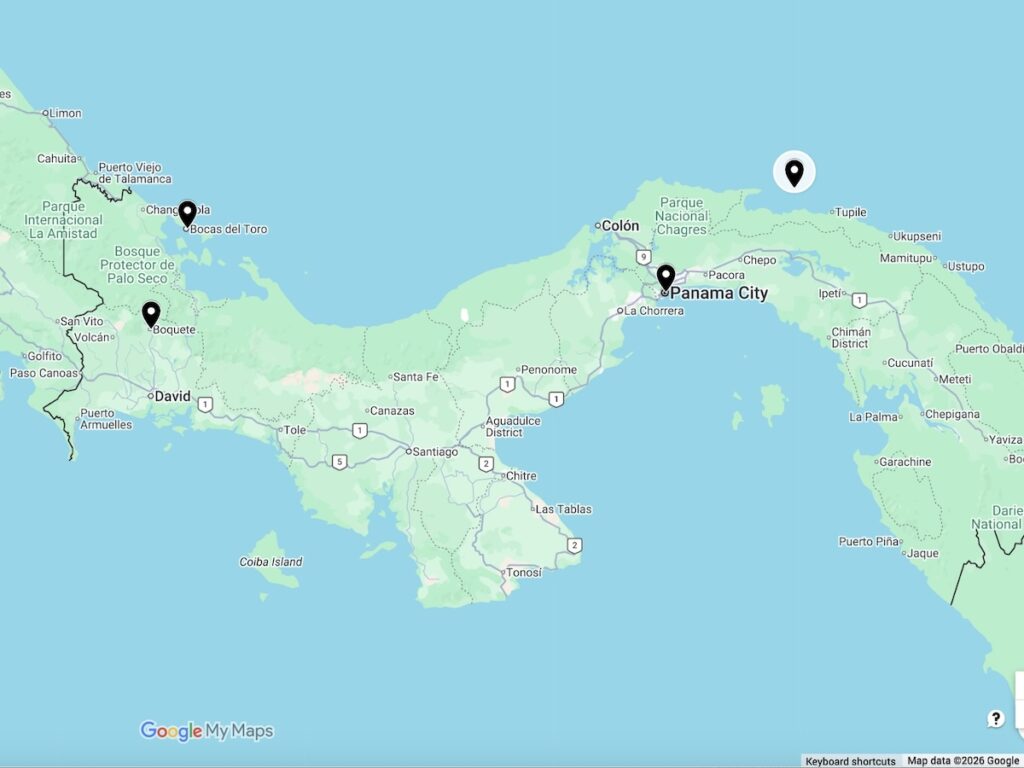The width and height of the screenshot is (1024, 768).
Task: Click the route 2 shield near Chitre
Action: coord(486,464)
